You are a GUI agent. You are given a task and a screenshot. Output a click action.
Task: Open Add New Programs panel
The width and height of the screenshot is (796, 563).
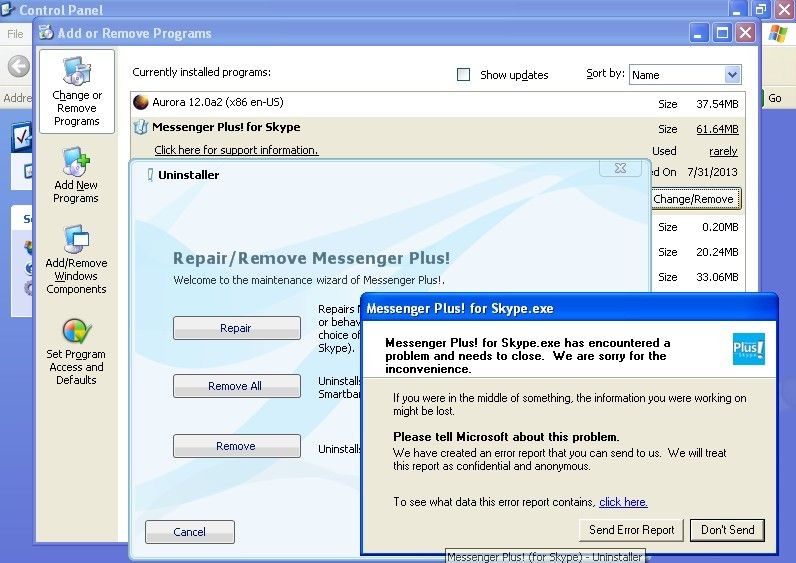point(76,175)
